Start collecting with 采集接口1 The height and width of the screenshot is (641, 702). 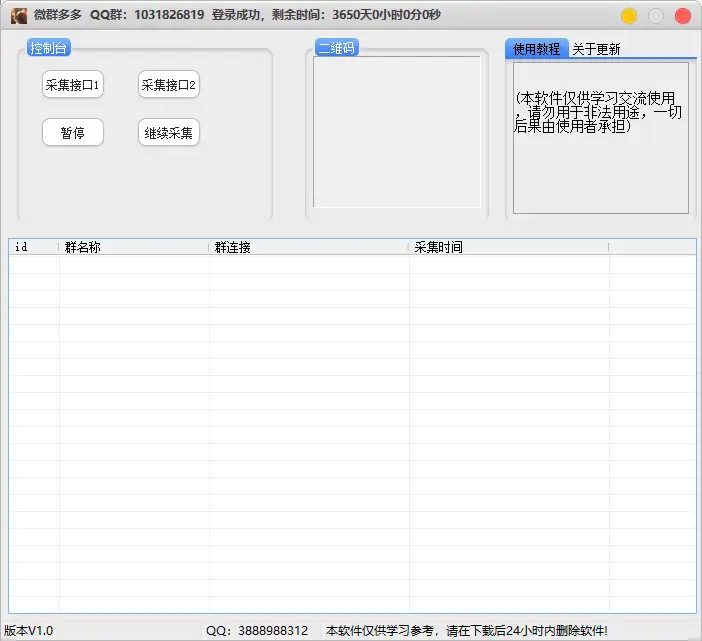pyautogui.click(x=73, y=86)
